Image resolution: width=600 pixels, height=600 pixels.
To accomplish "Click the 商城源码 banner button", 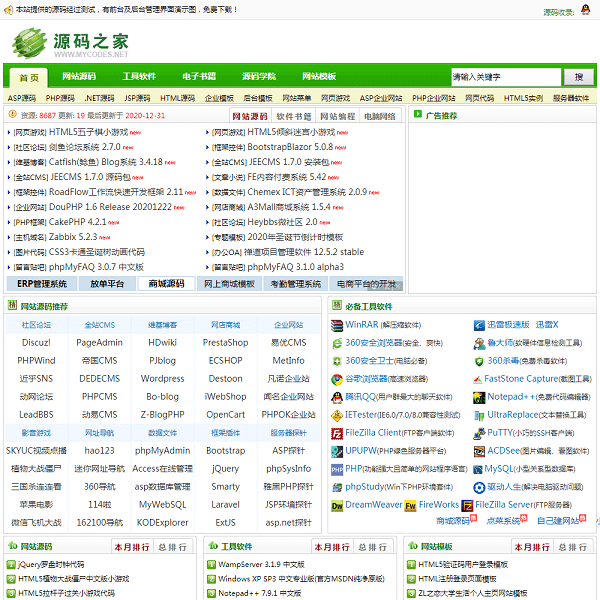I will (x=166, y=284).
